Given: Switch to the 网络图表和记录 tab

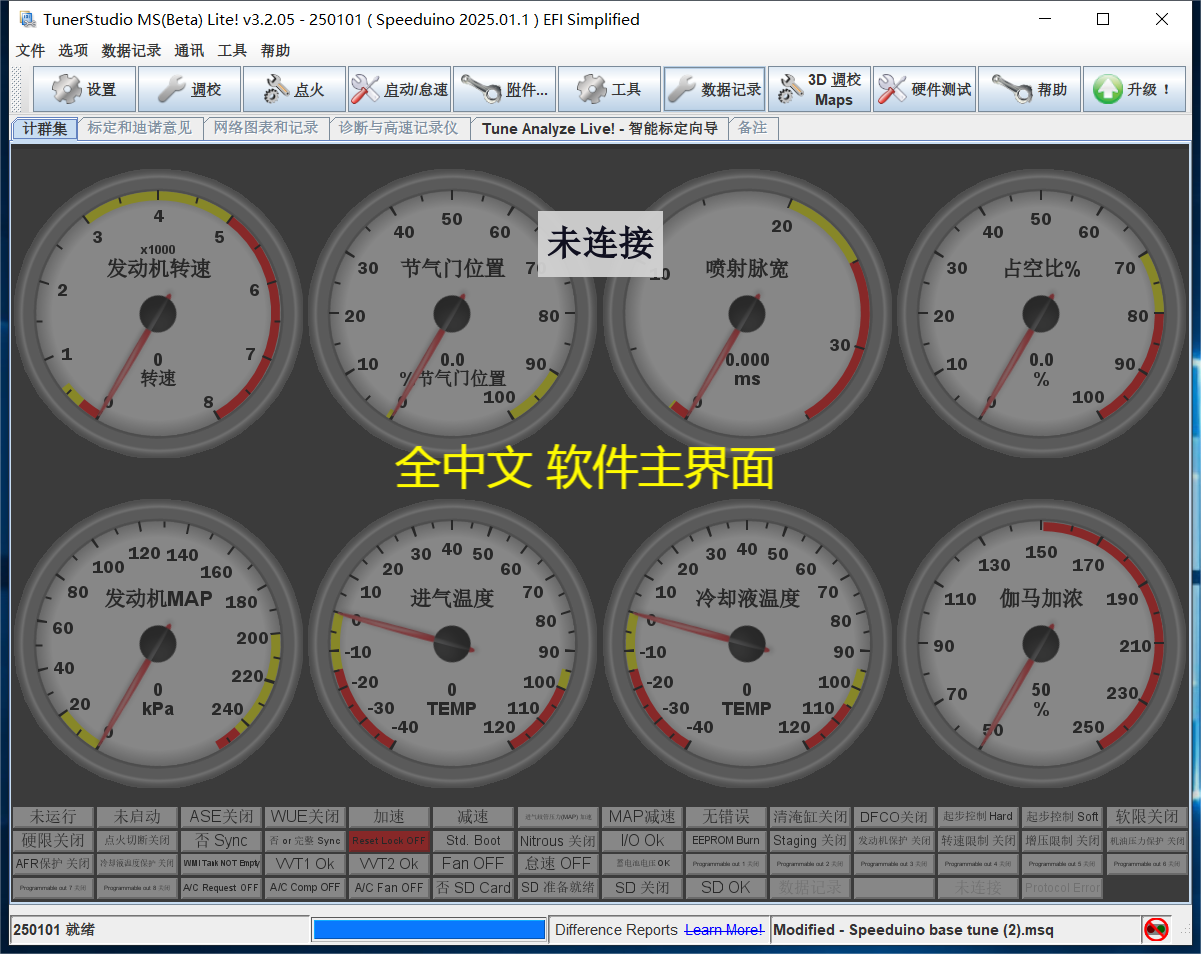Looking at the screenshot, I should tap(266, 128).
